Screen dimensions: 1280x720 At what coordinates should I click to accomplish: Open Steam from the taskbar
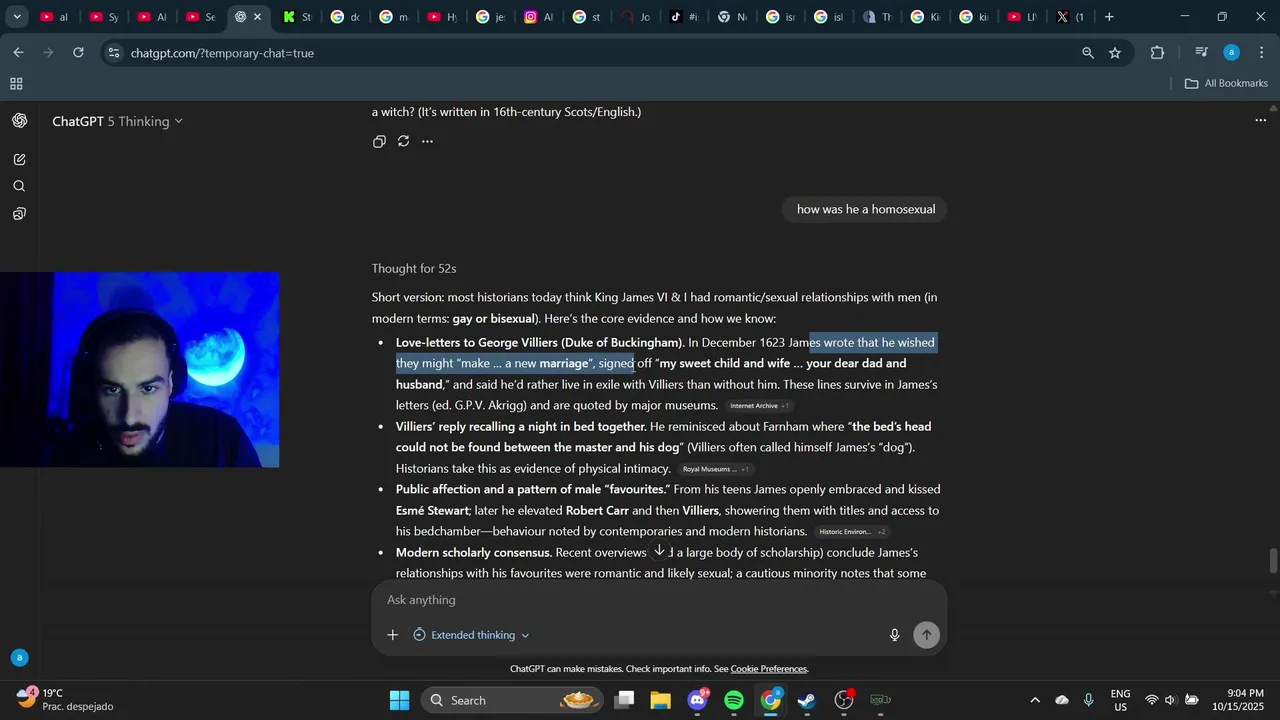(806, 700)
